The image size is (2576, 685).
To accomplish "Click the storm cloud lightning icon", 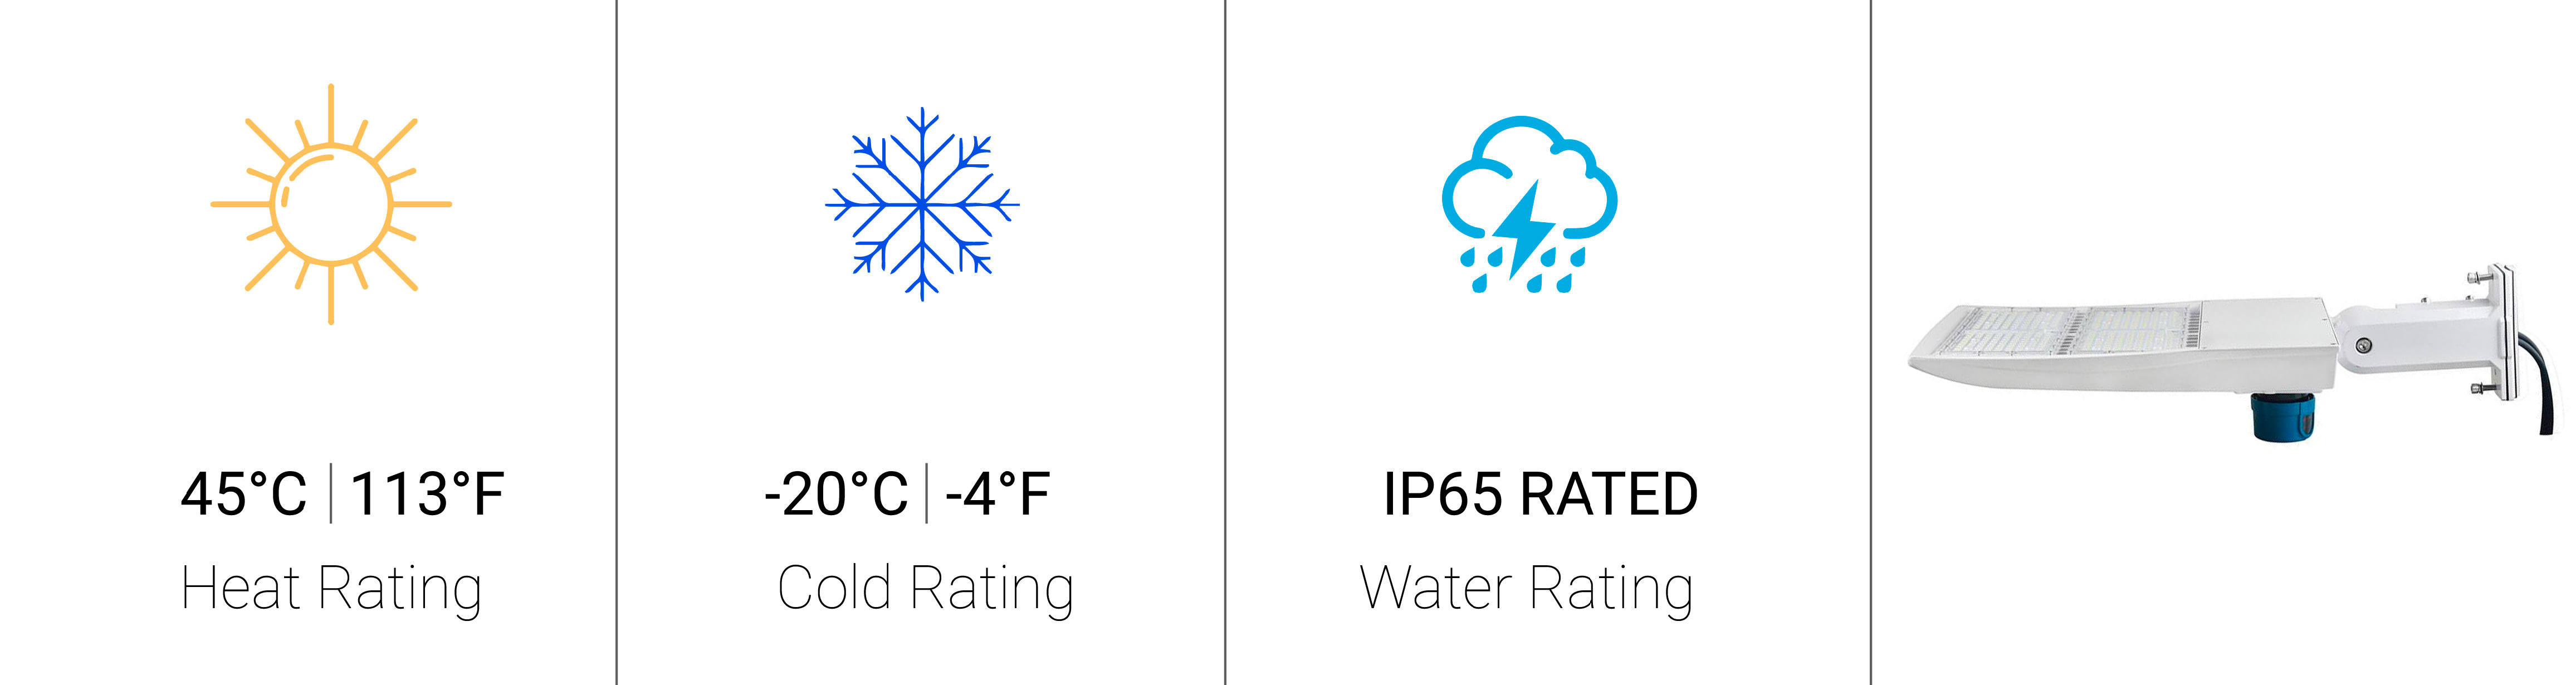I will point(1529,205).
